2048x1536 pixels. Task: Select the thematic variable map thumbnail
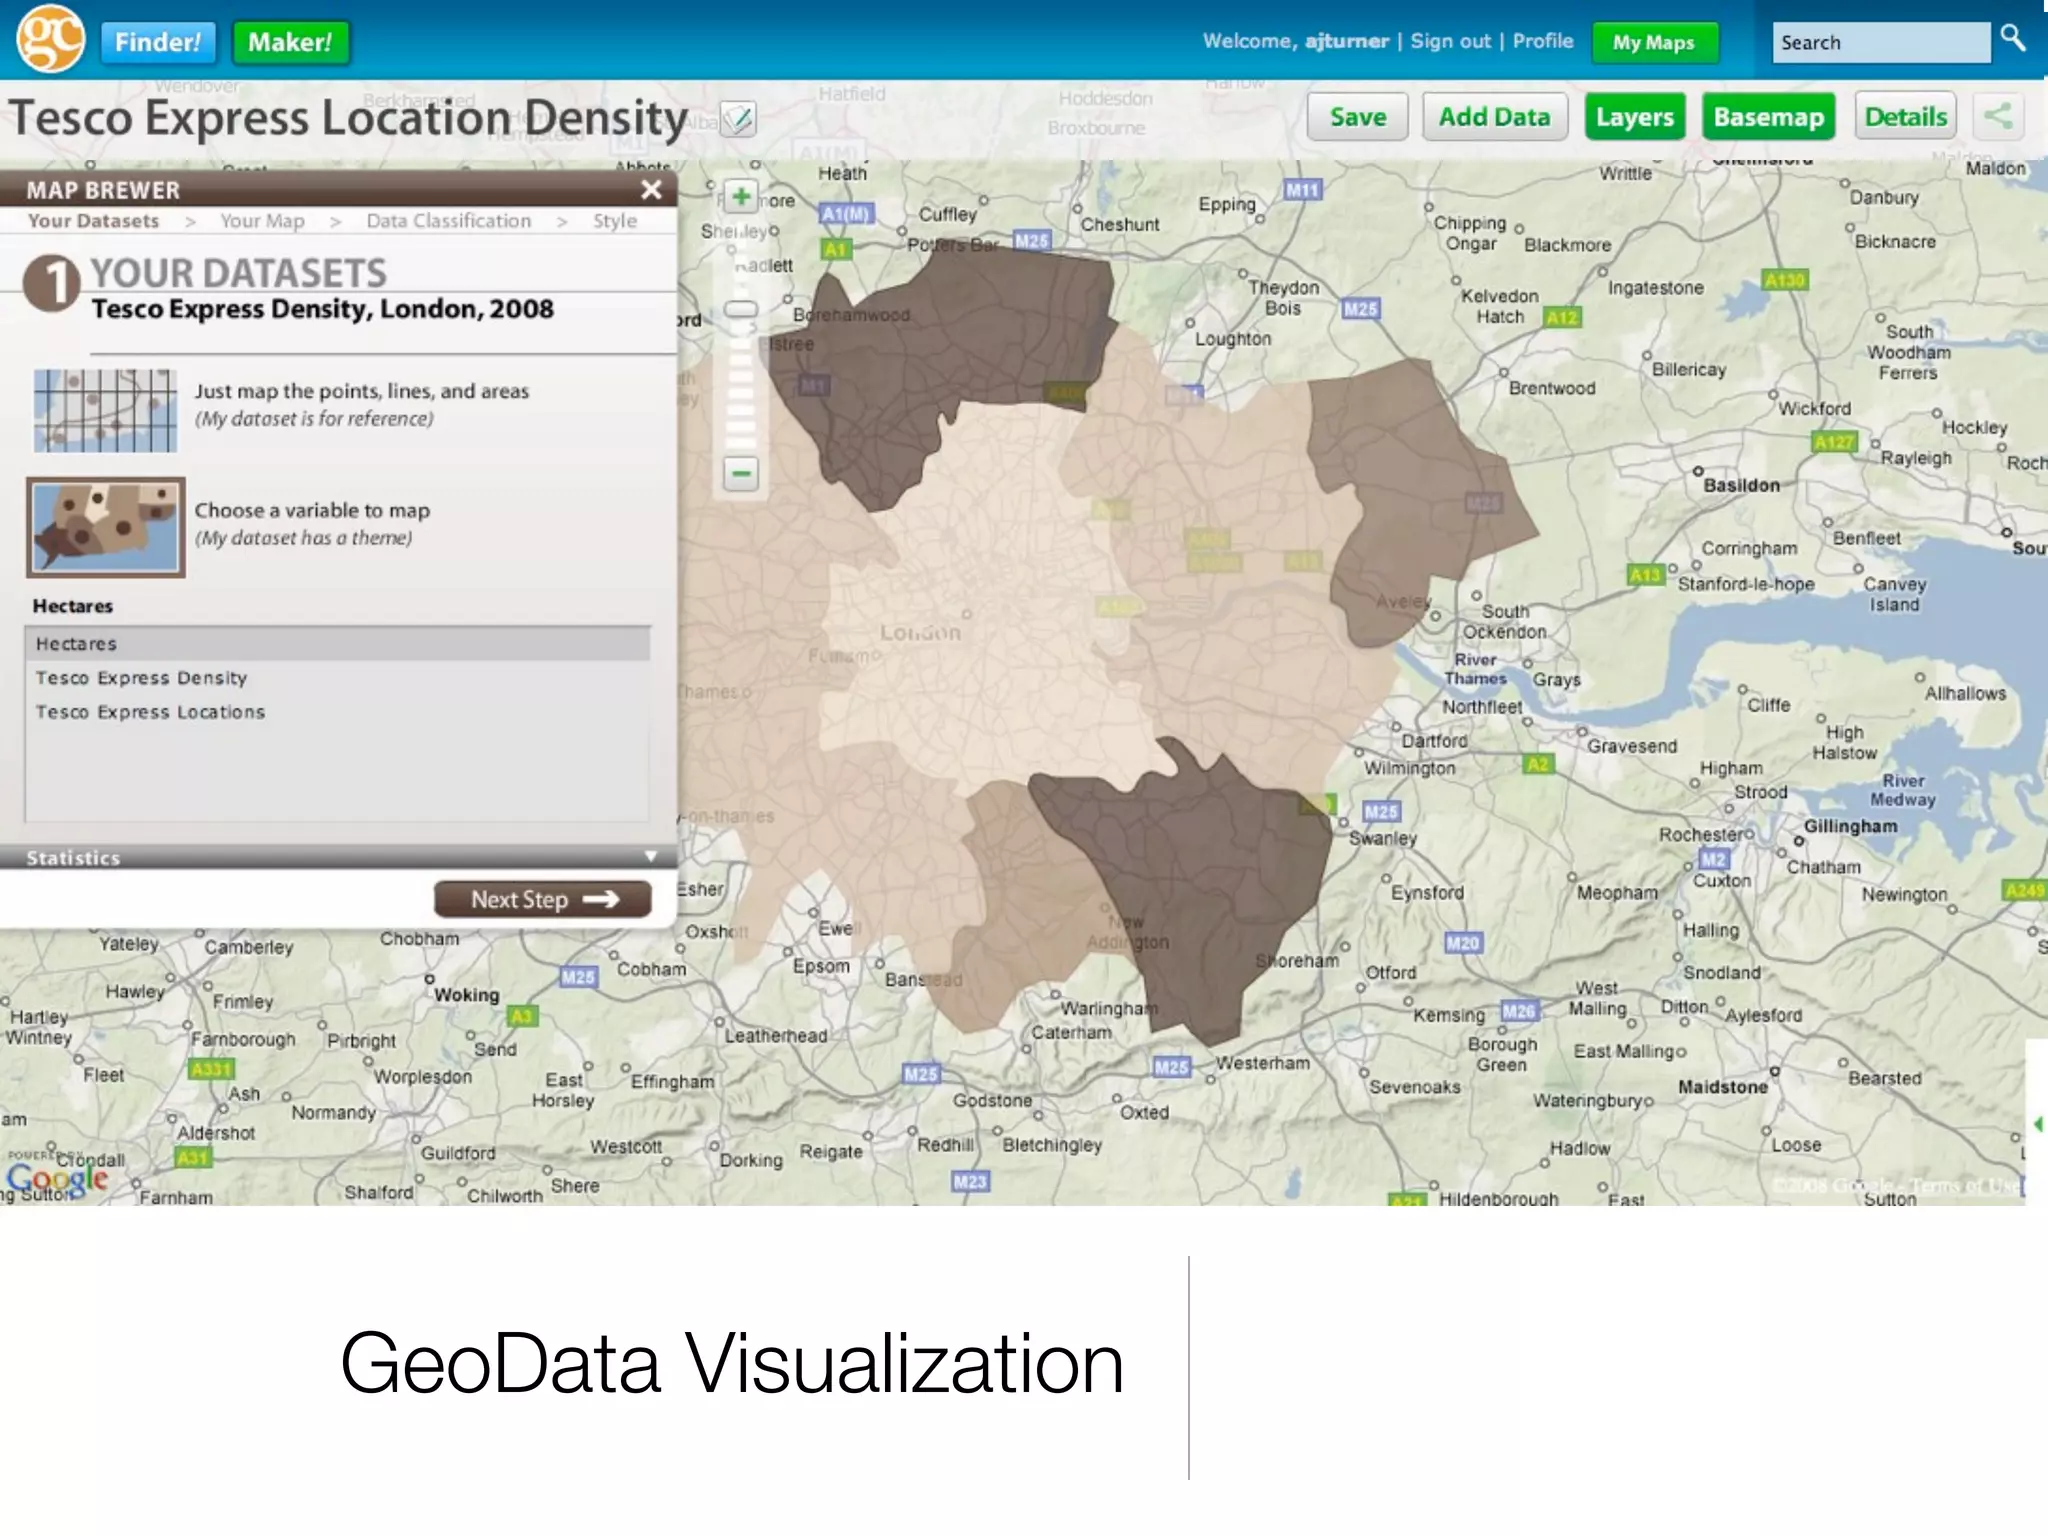coord(105,527)
